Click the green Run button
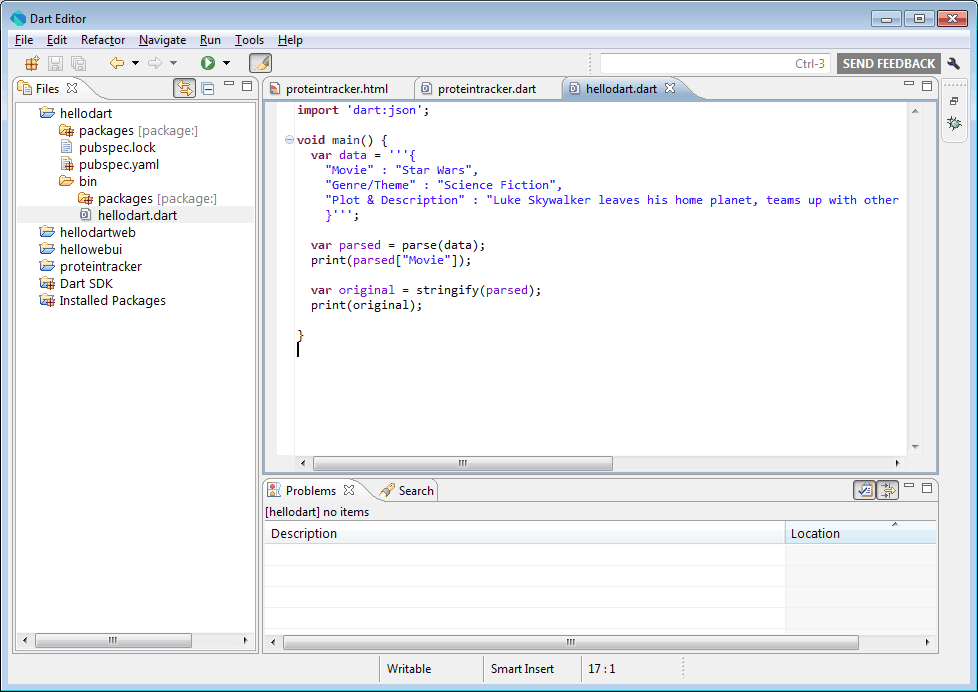This screenshot has width=978, height=692. click(208, 63)
